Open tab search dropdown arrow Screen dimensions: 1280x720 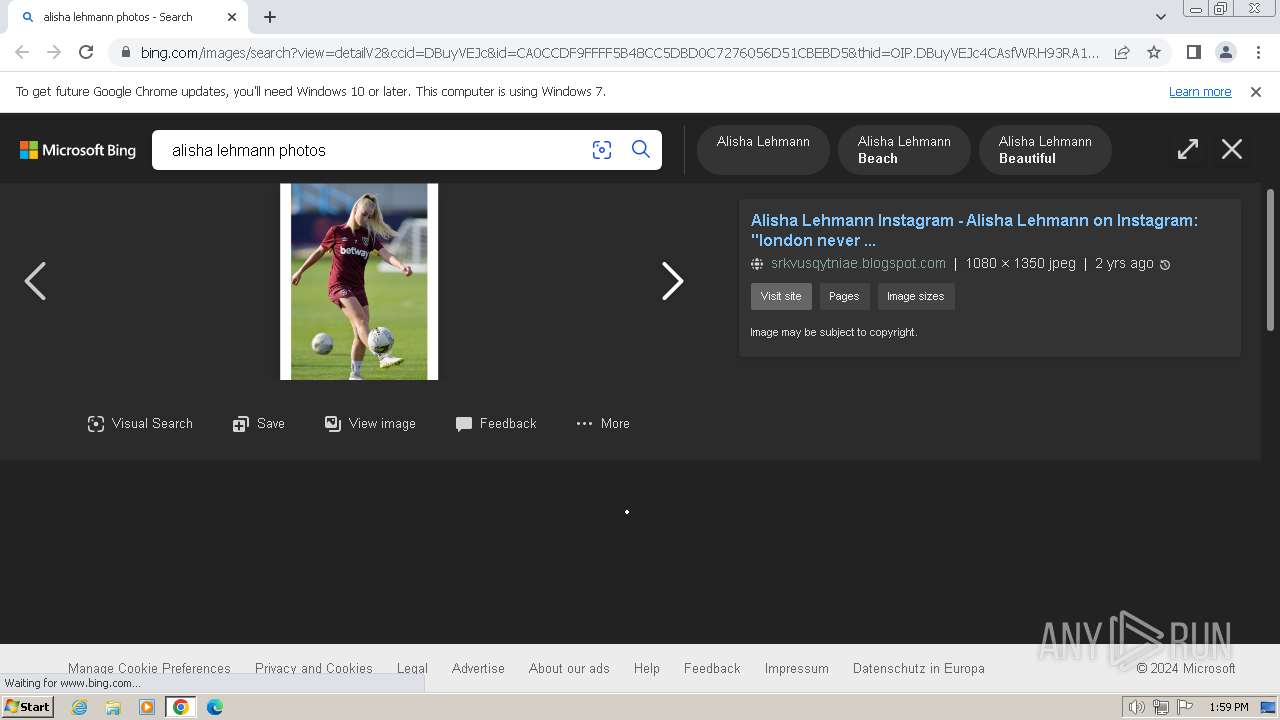tap(1161, 17)
